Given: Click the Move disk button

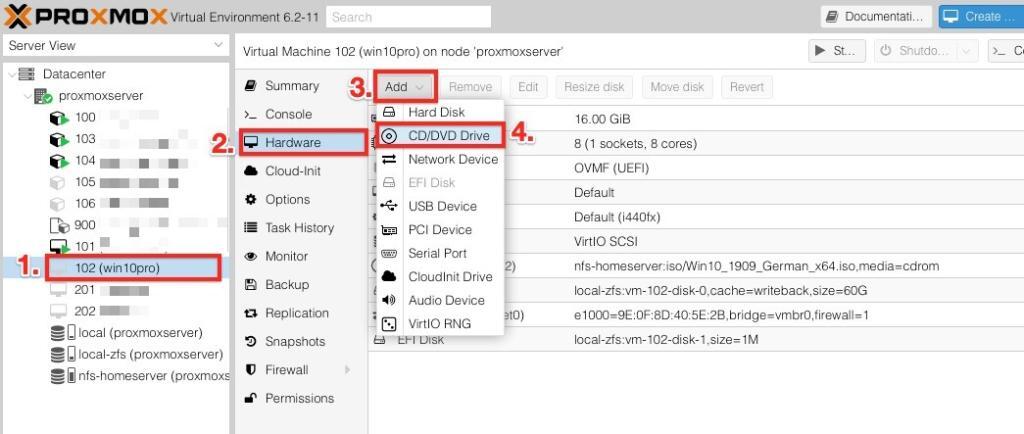Looking at the screenshot, I should click(x=677, y=87).
